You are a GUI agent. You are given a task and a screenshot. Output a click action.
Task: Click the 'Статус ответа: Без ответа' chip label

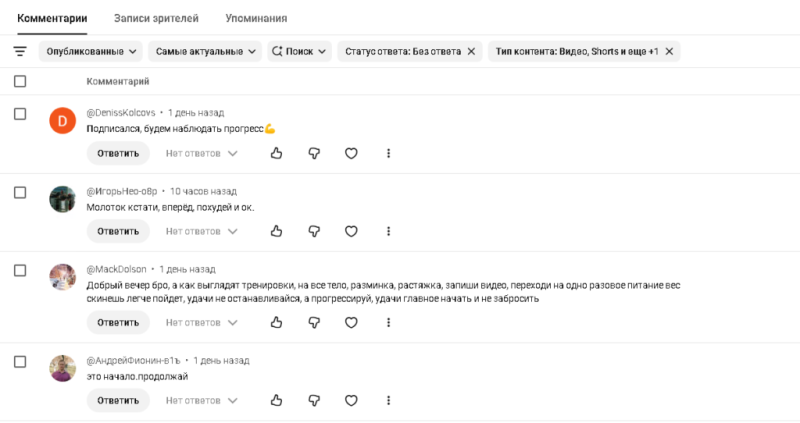(403, 52)
